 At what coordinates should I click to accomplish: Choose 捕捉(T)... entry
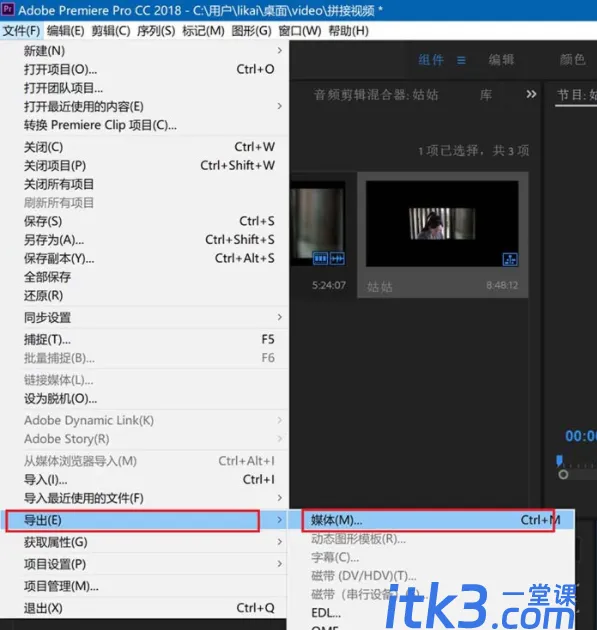145,340
